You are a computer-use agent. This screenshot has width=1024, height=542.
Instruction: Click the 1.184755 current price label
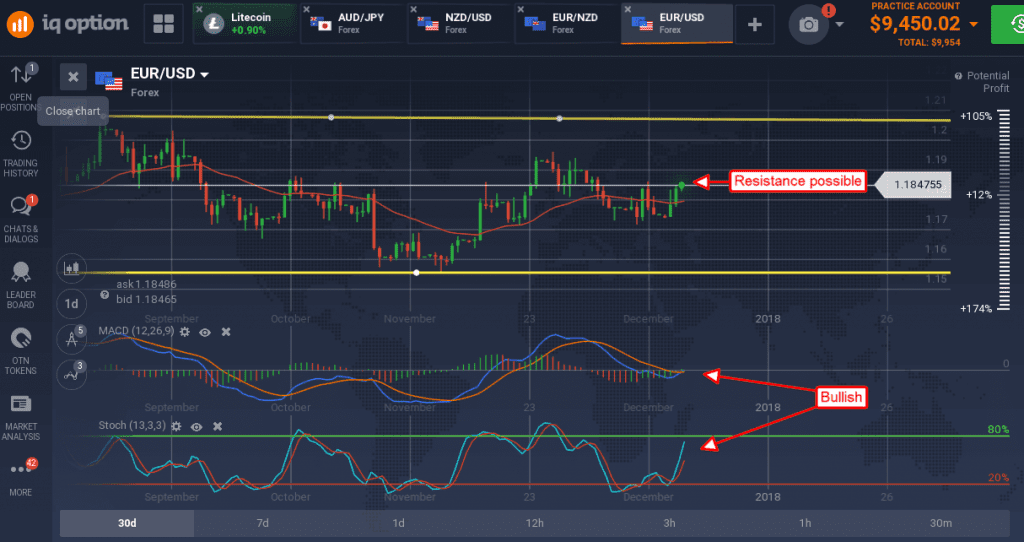pos(913,185)
